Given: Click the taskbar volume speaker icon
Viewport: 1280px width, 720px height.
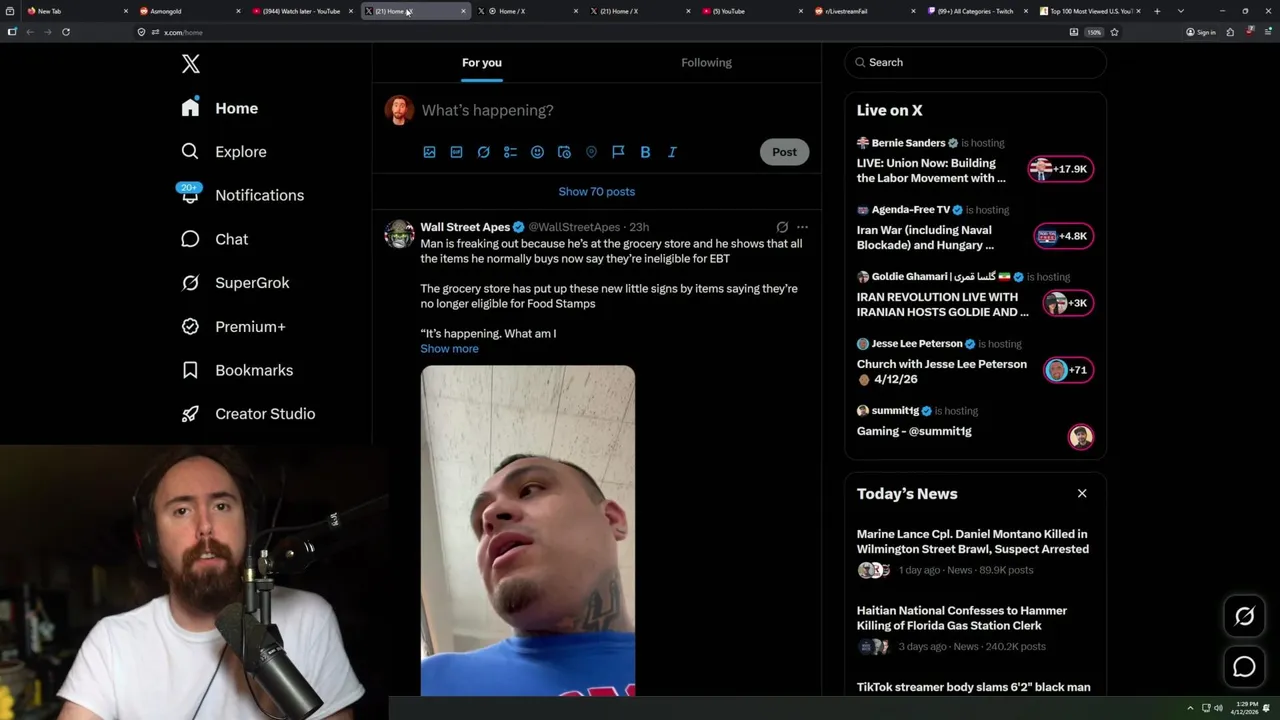Looking at the screenshot, I should click(1219, 708).
